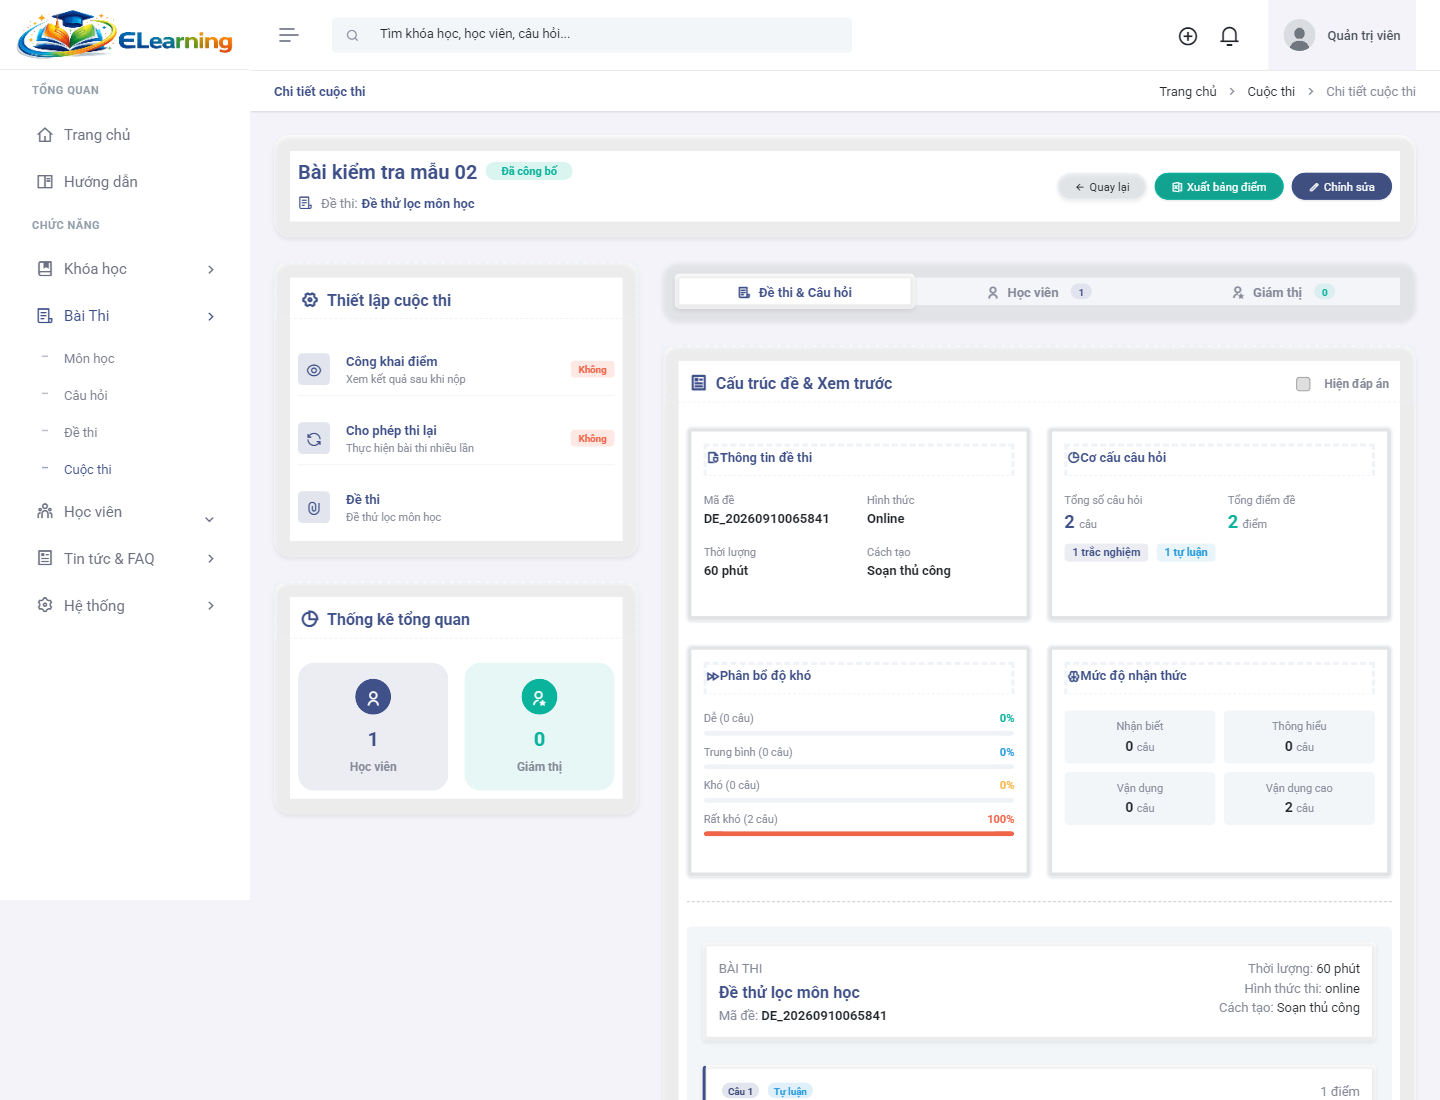
Task: Open the Câu hỏi submenu item
Action: tap(86, 396)
